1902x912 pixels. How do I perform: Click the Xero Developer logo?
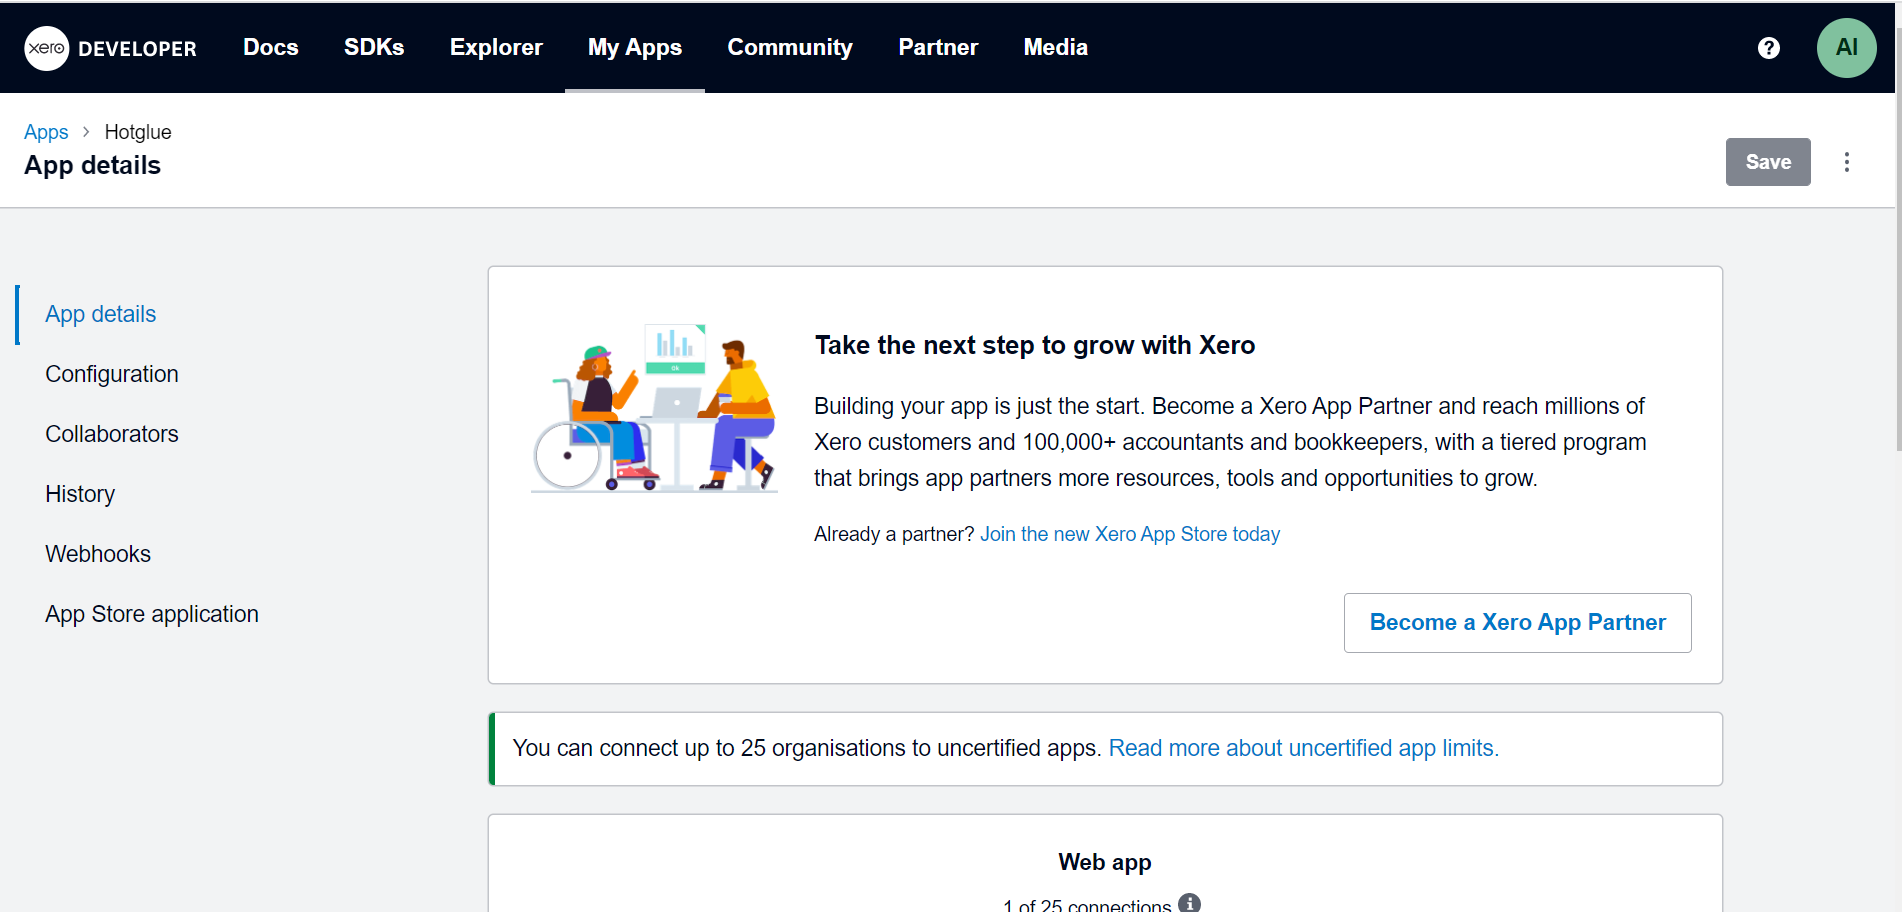(x=110, y=48)
